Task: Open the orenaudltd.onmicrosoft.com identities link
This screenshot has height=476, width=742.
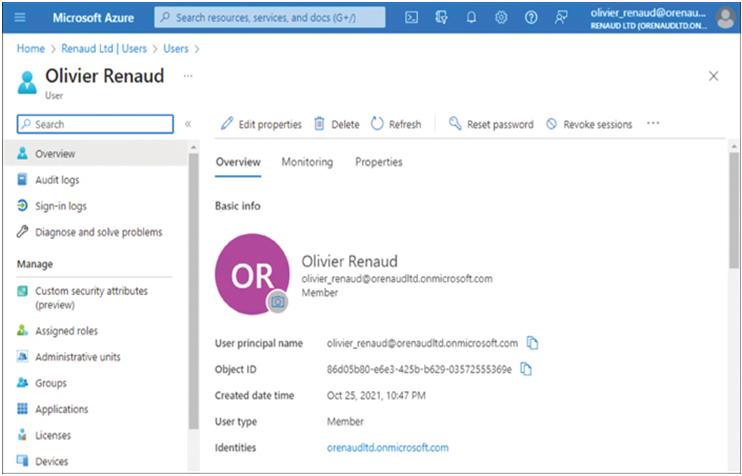Action: tap(388, 447)
